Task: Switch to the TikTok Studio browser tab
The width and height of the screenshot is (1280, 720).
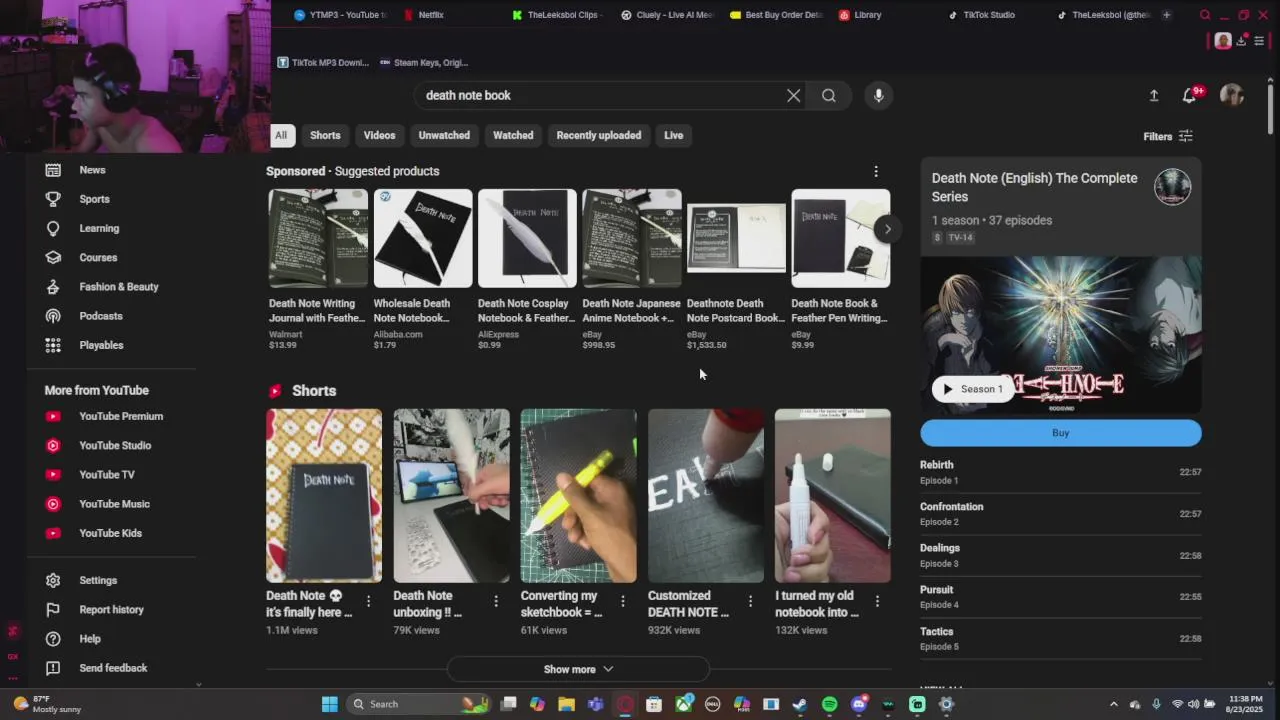Action: pos(988,15)
